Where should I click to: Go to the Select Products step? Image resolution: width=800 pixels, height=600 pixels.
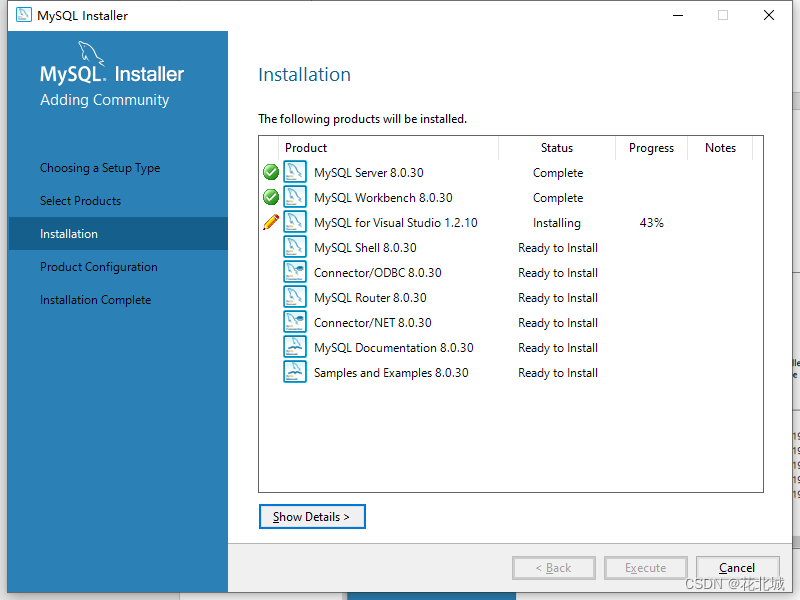tap(81, 201)
